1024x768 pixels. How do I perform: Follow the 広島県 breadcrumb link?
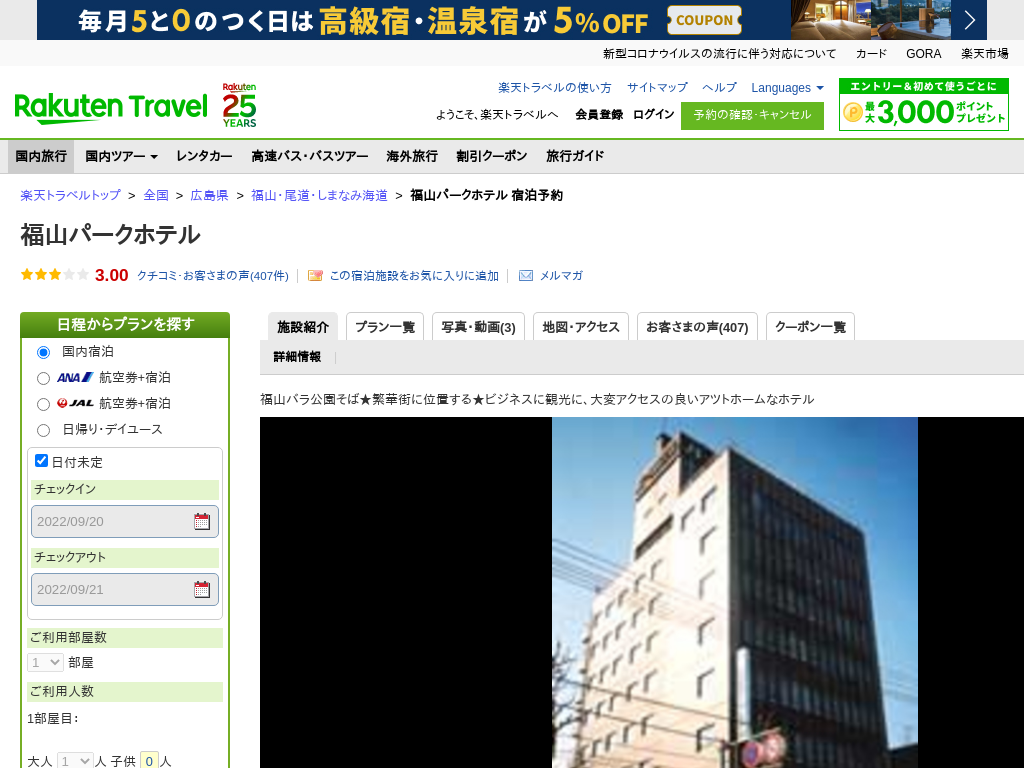pyautogui.click(x=209, y=196)
